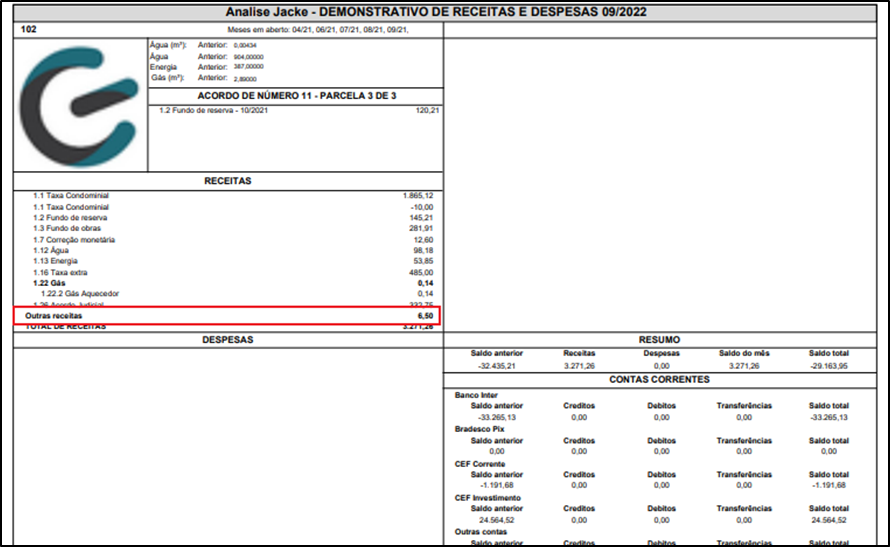The image size is (890, 547).
Task: Click the Resumo 'Saldo do mês' column label
Action: [x=744, y=354]
